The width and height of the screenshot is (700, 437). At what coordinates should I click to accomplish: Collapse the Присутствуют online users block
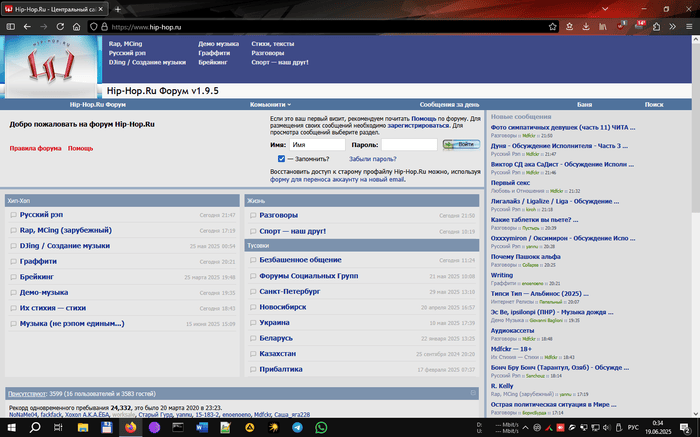(473, 395)
